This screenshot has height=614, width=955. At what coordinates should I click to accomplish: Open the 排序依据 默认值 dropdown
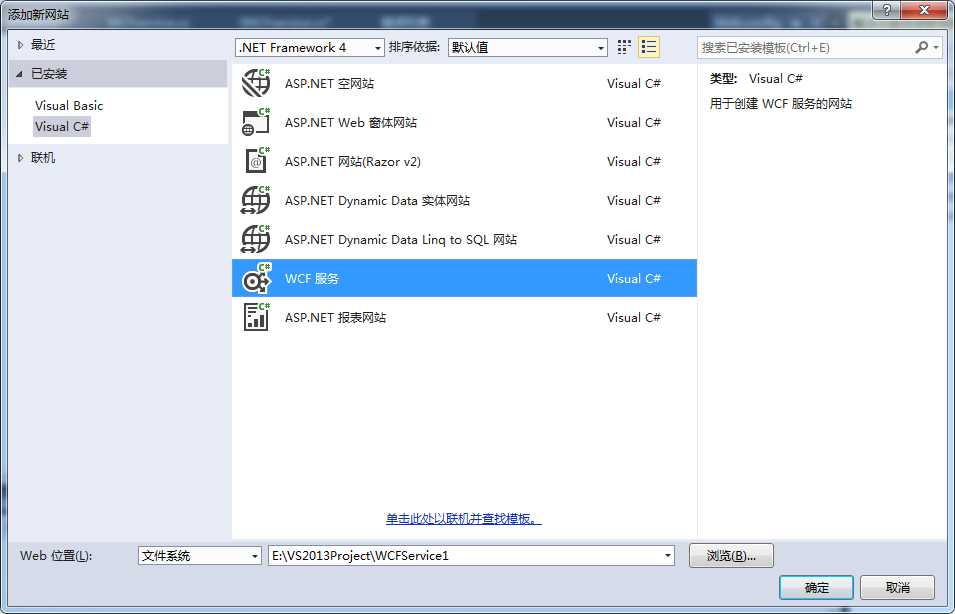pyautogui.click(x=527, y=48)
